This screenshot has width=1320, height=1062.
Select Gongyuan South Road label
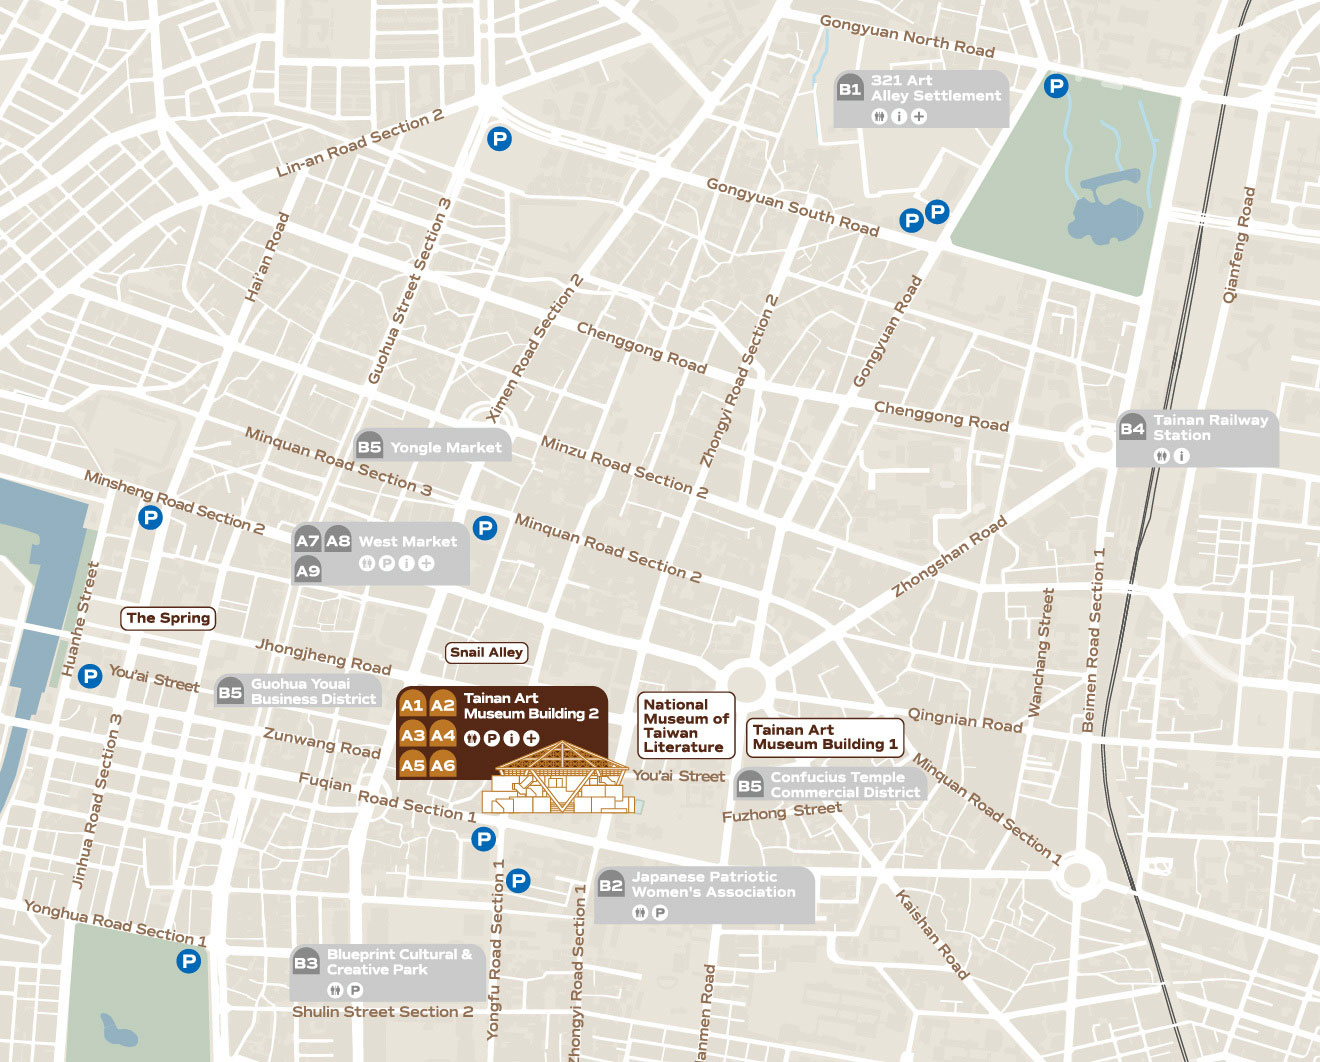pyautogui.click(x=793, y=207)
